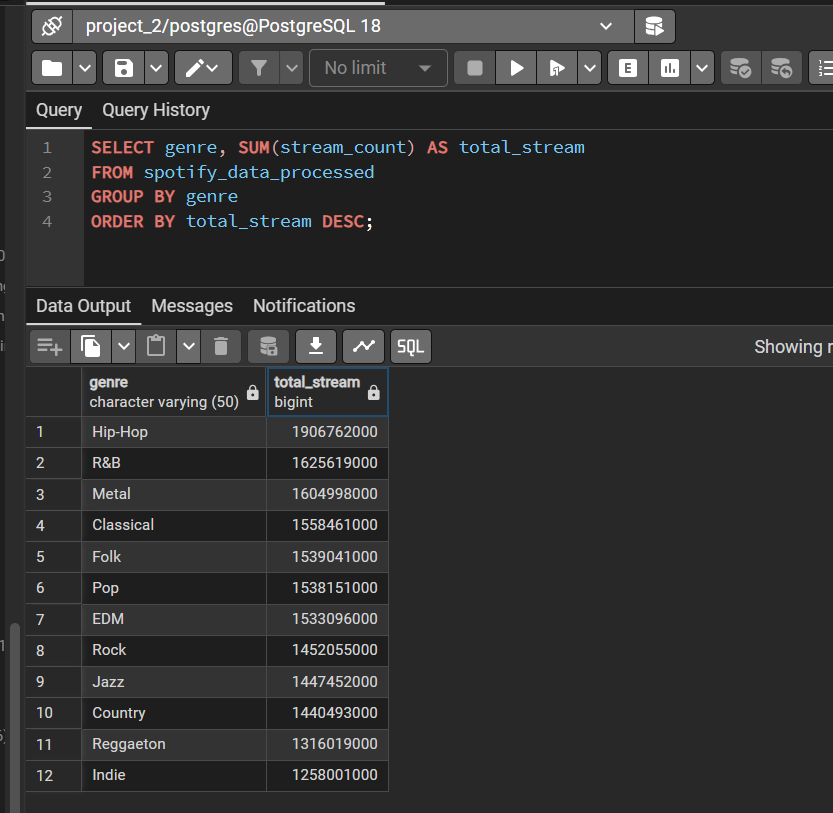This screenshot has width=833, height=813.
Task: Select the cell with value 1440493000
Action: [x=327, y=713]
